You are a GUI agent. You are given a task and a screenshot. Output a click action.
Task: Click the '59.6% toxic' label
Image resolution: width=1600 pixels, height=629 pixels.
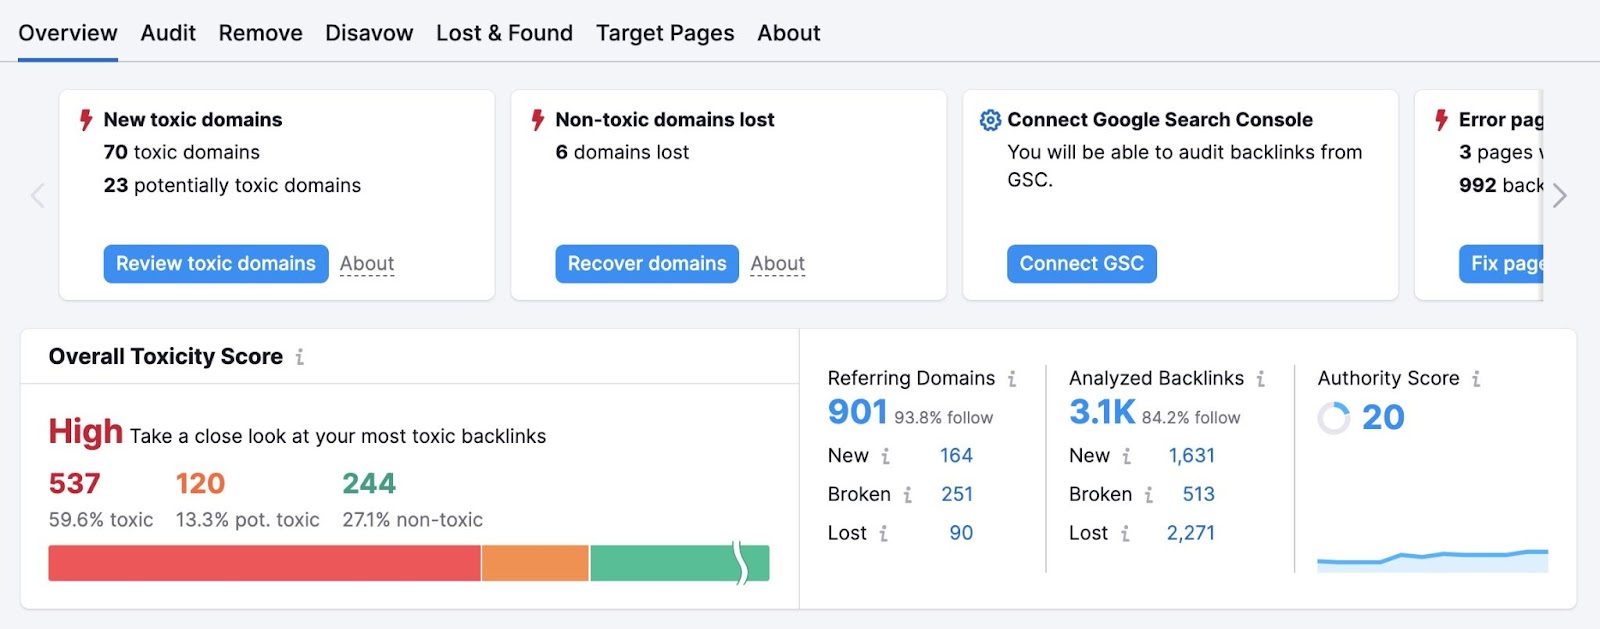click(101, 520)
